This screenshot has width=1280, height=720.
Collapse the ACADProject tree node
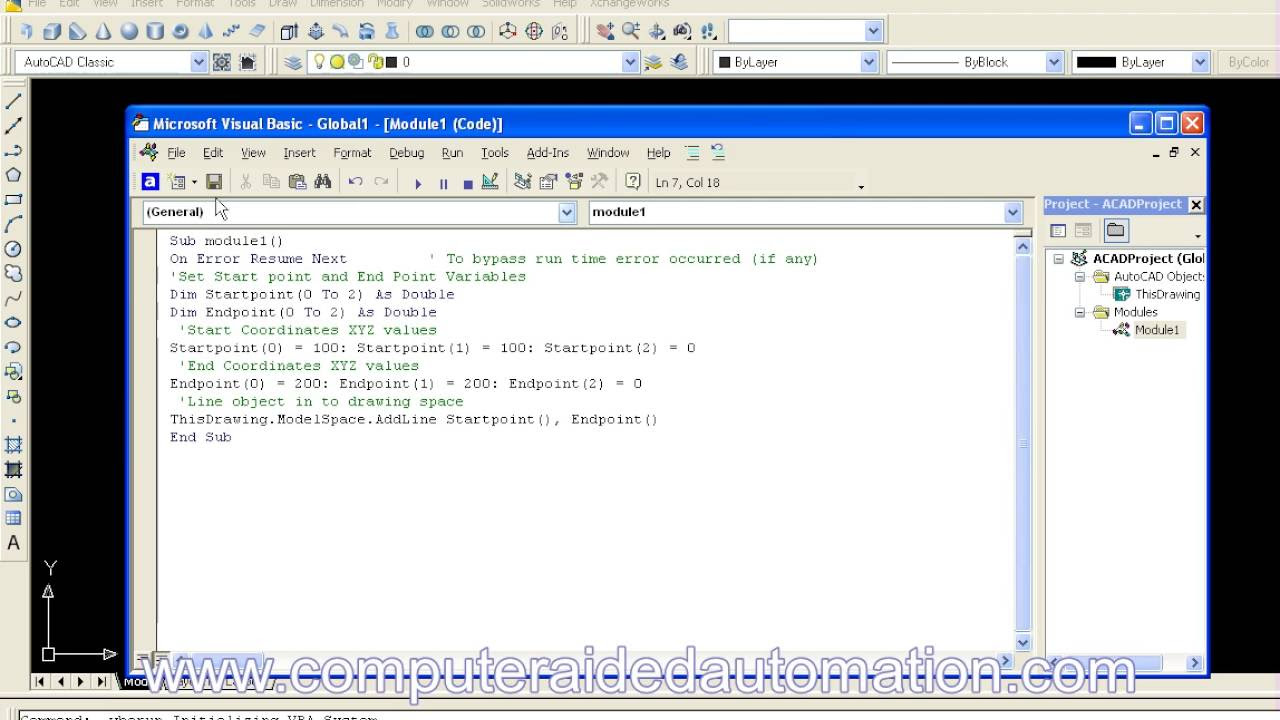[x=1058, y=259]
